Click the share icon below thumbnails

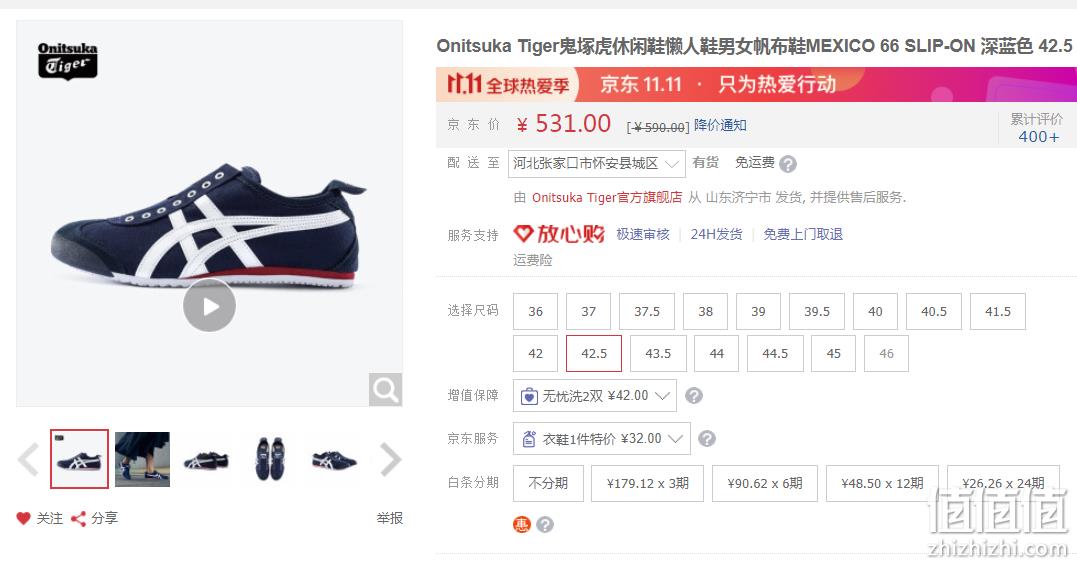[78, 519]
